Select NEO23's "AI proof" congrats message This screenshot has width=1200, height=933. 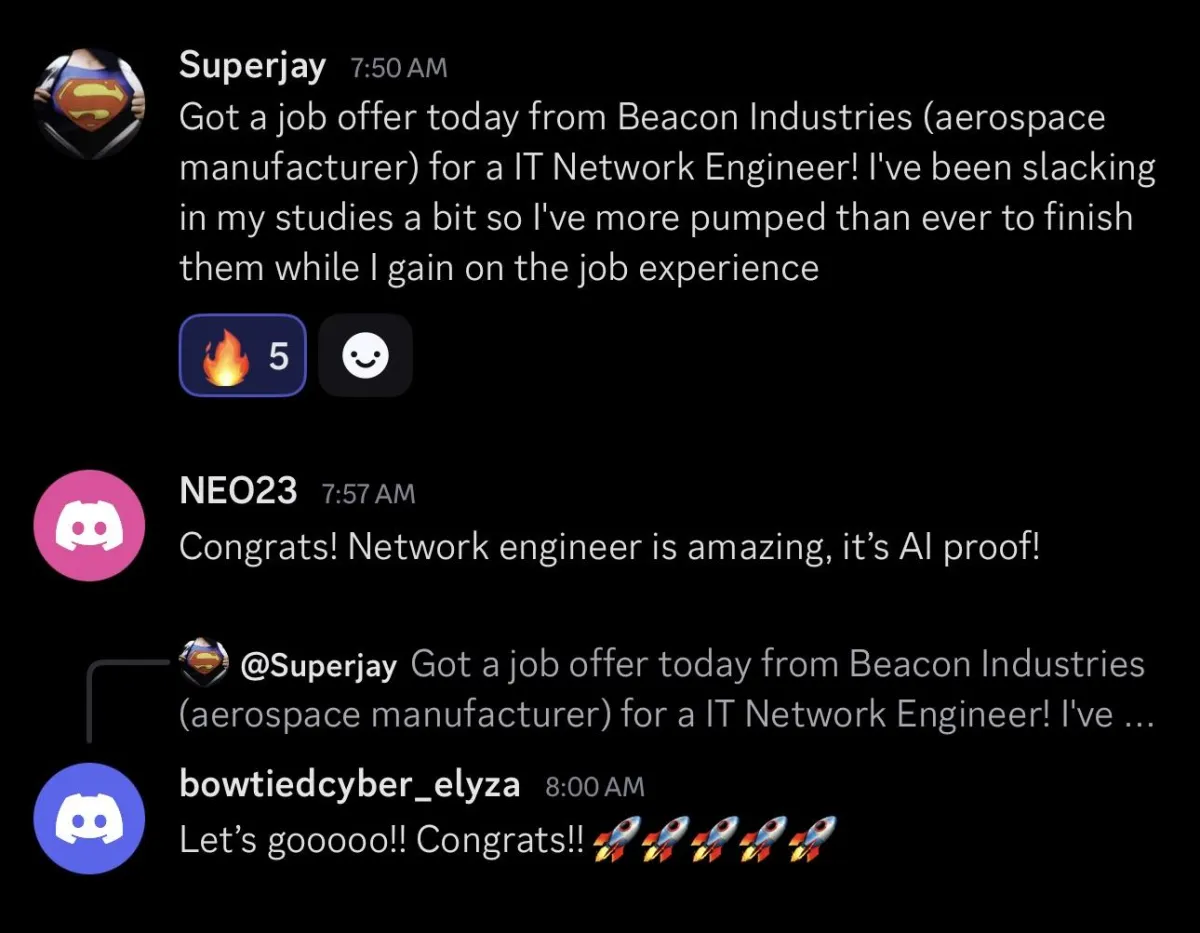pyautogui.click(x=609, y=547)
